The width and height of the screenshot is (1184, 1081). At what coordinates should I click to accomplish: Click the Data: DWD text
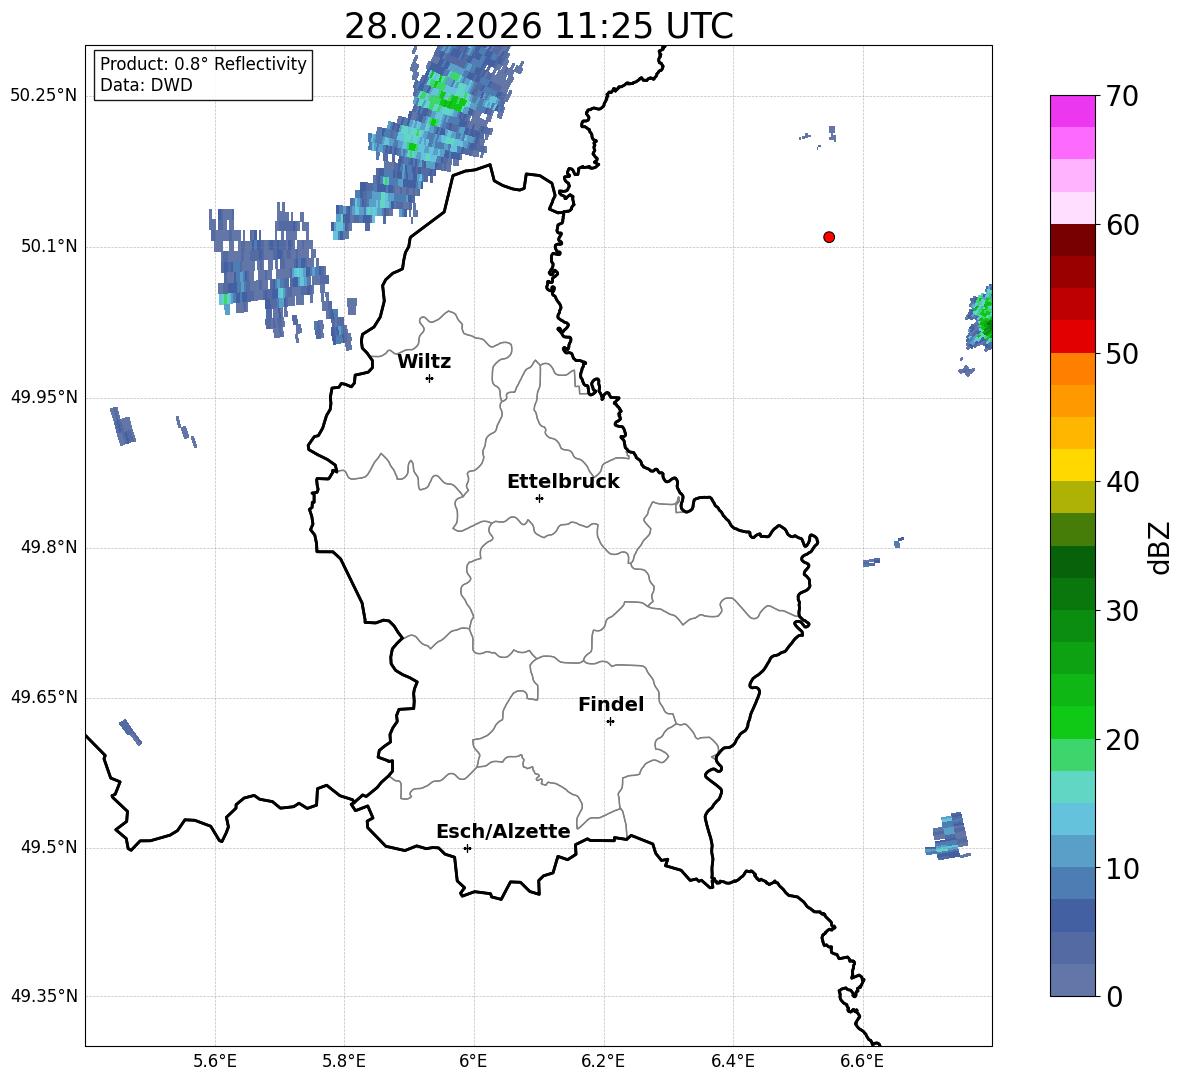pyautogui.click(x=146, y=85)
